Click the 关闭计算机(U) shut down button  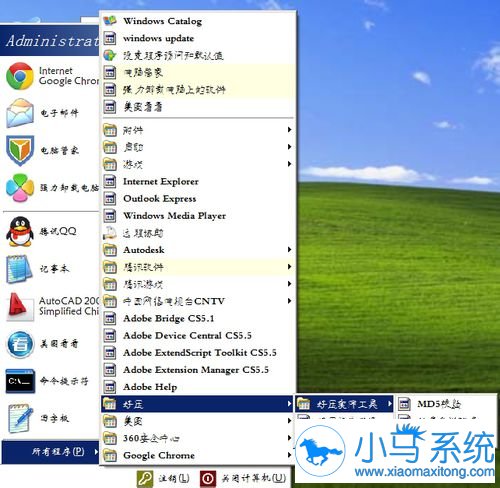(243, 479)
